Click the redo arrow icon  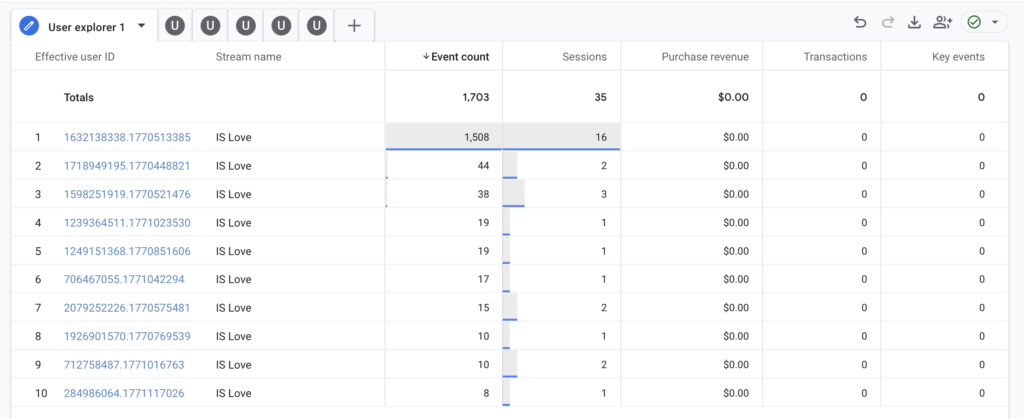tap(887, 23)
